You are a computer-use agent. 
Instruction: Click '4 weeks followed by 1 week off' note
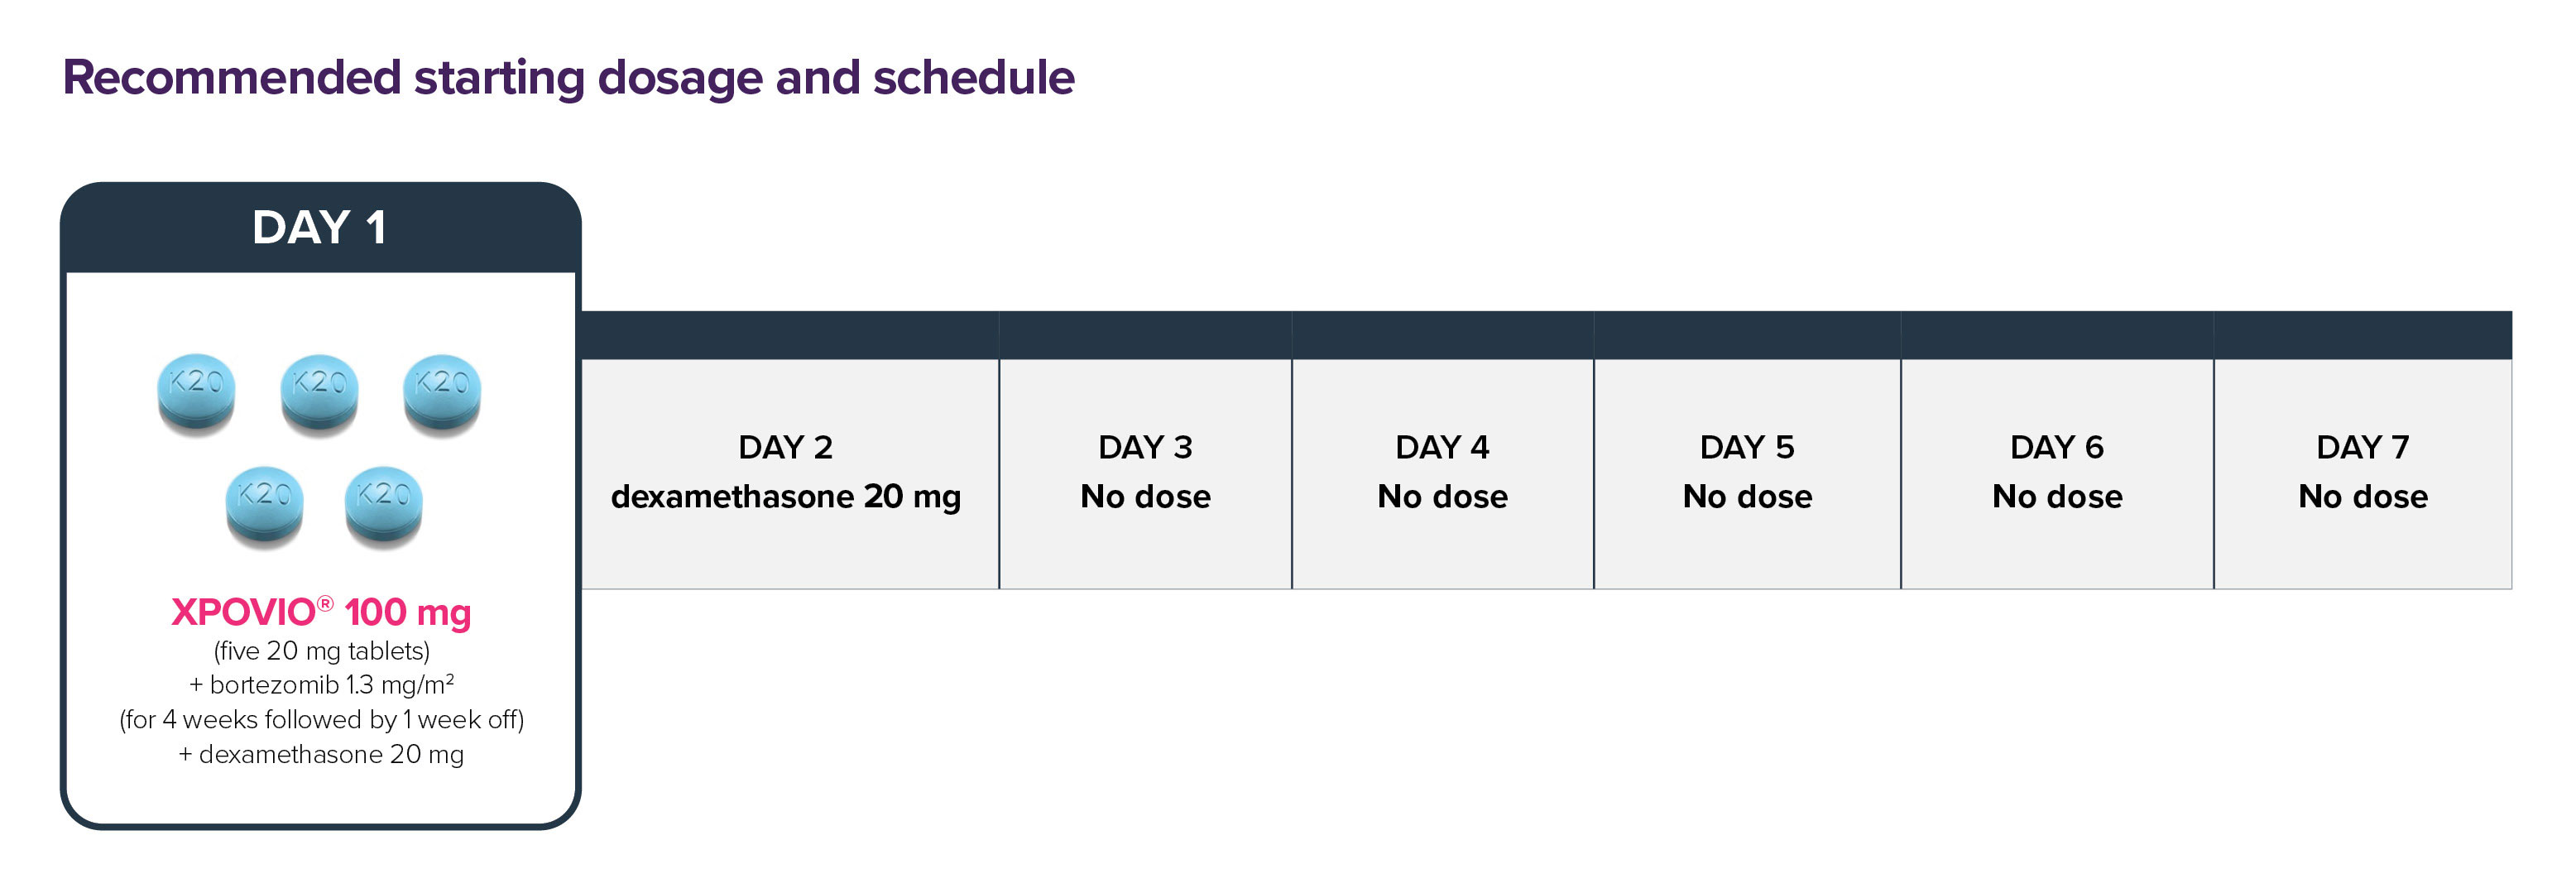[321, 720]
